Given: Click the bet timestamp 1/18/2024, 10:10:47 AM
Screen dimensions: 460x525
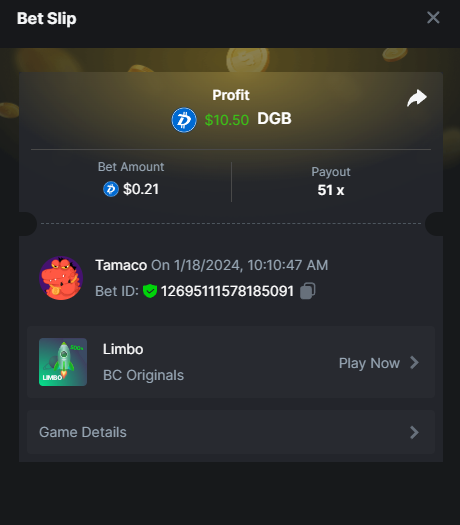Looking at the screenshot, I should click(x=251, y=265).
